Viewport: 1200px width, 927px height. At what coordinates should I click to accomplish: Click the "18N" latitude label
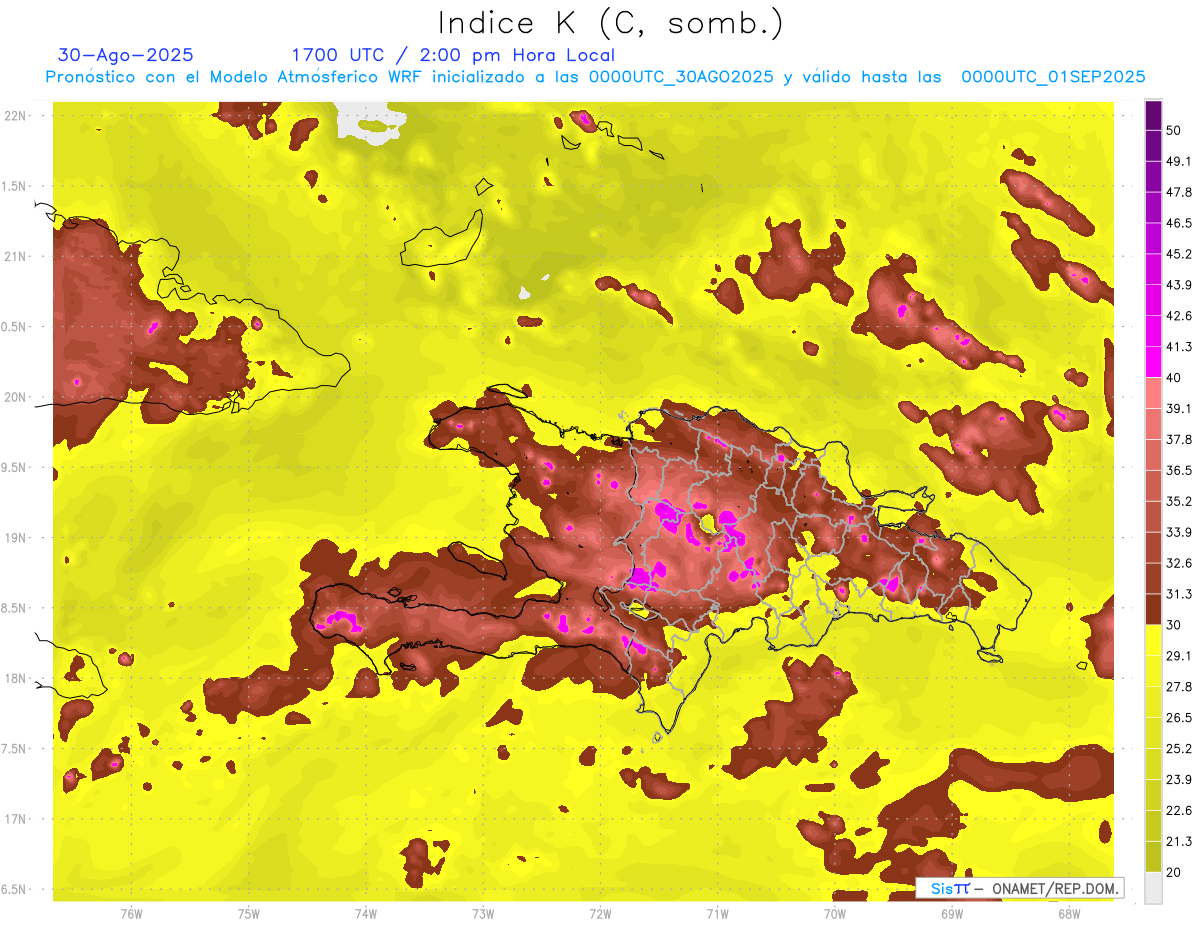(15, 678)
